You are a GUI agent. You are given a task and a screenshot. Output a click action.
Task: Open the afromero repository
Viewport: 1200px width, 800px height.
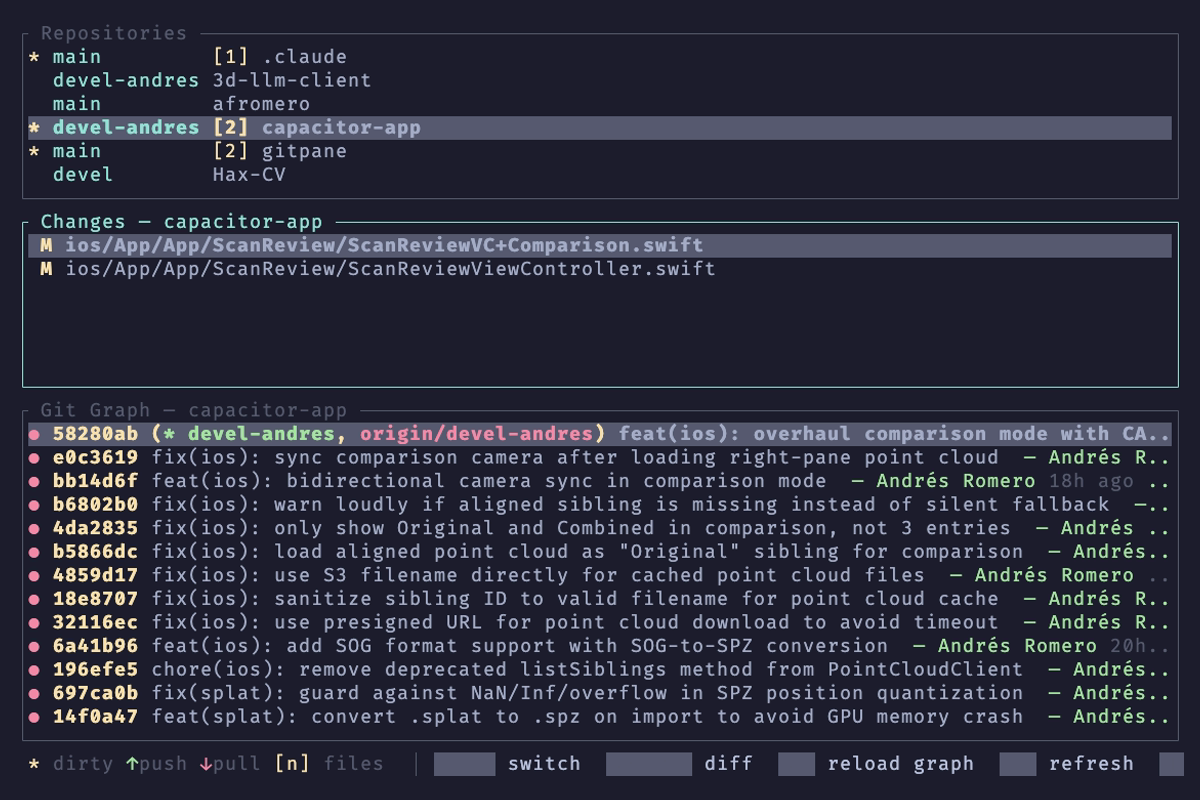pyautogui.click(x=260, y=104)
